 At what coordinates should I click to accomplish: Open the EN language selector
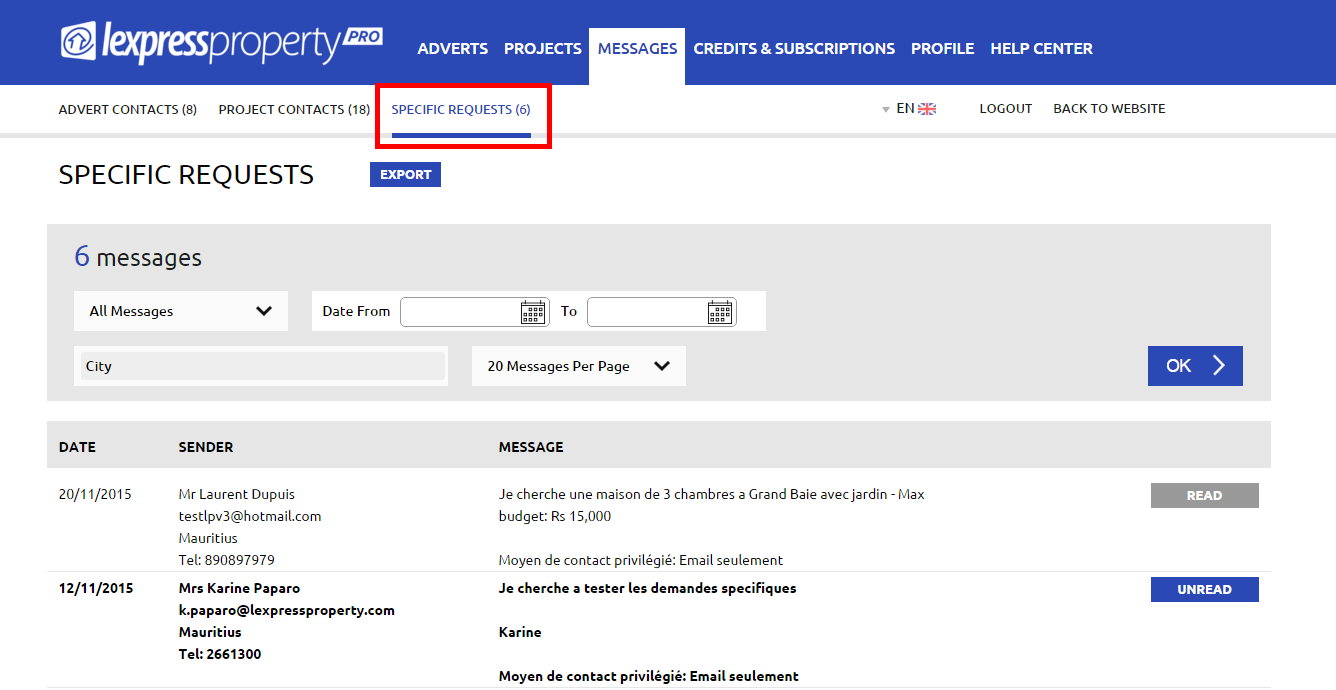pos(908,109)
